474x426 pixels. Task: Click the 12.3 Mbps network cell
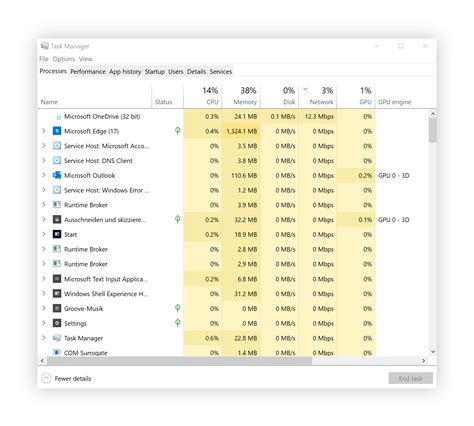[318, 116]
